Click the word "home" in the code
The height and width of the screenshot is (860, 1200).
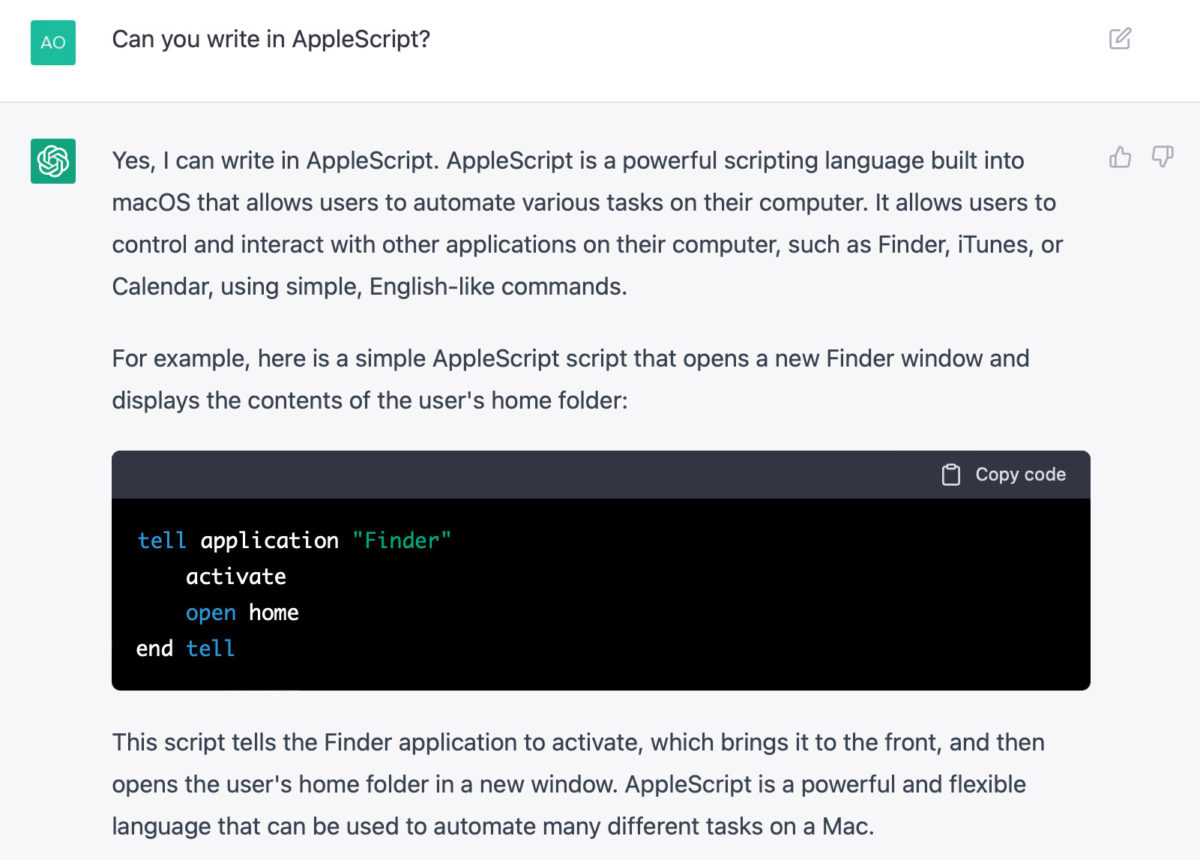(x=274, y=613)
